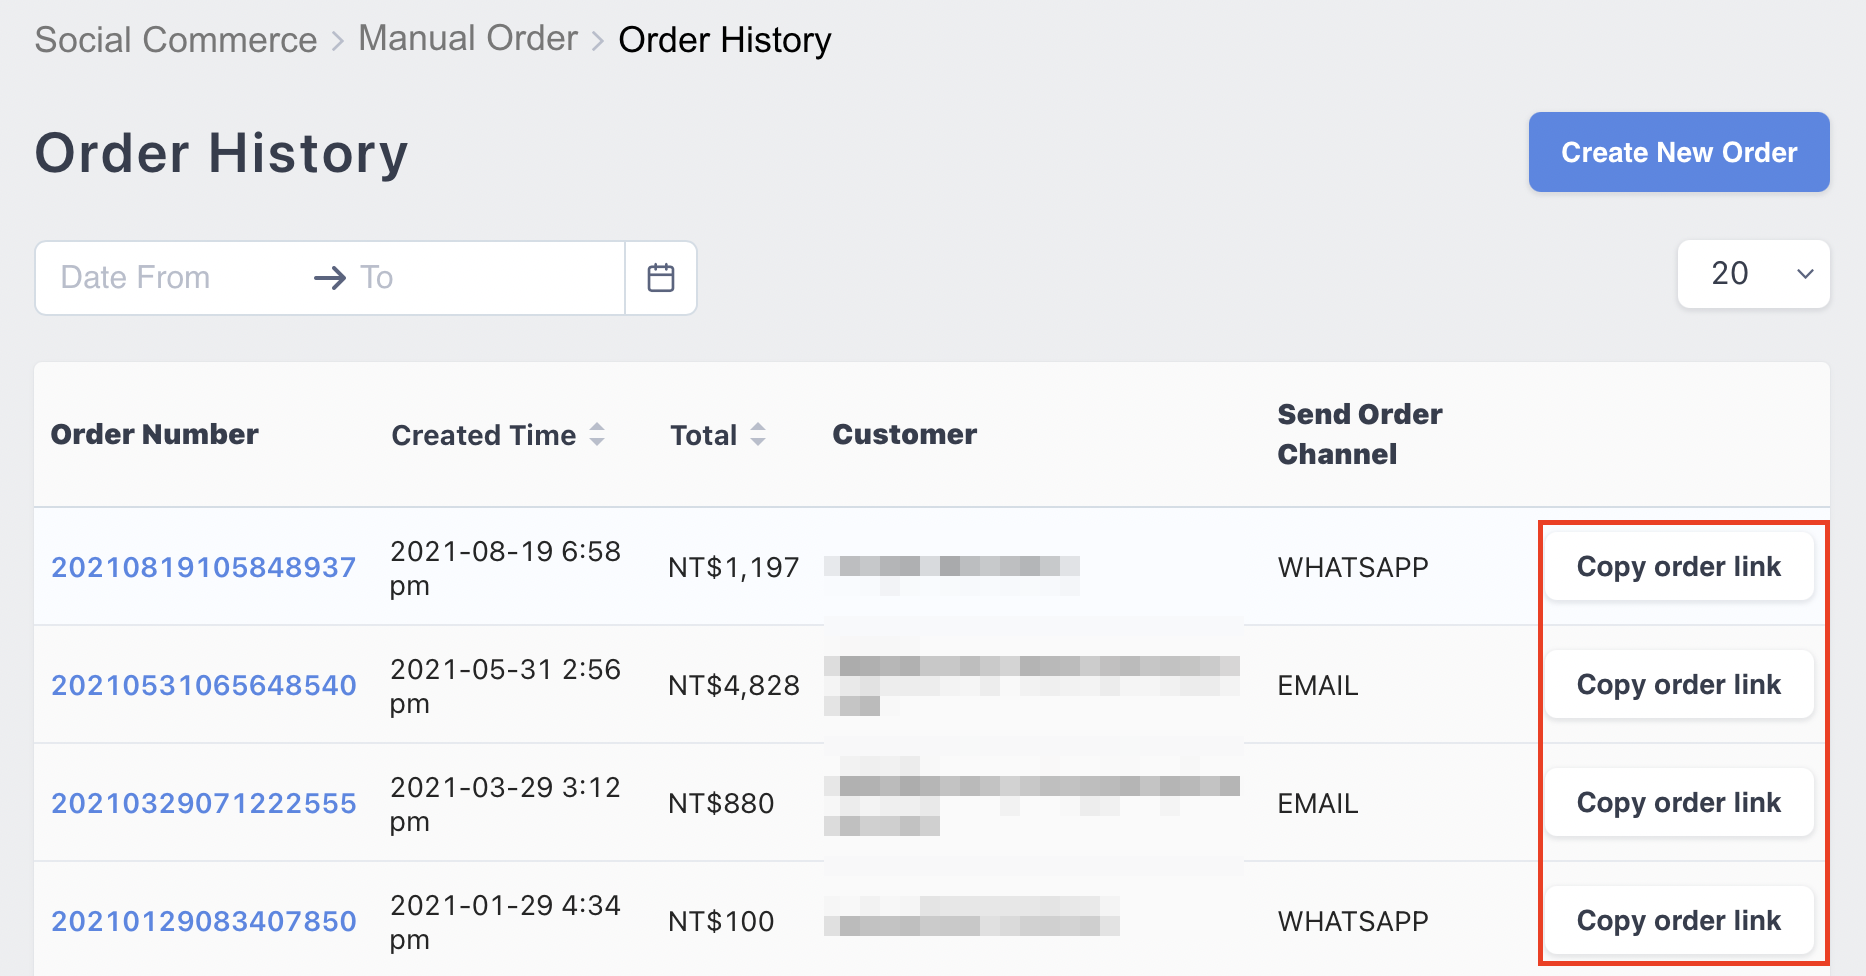1866x976 pixels.
Task: Click the Total column header
Action: [x=704, y=435]
